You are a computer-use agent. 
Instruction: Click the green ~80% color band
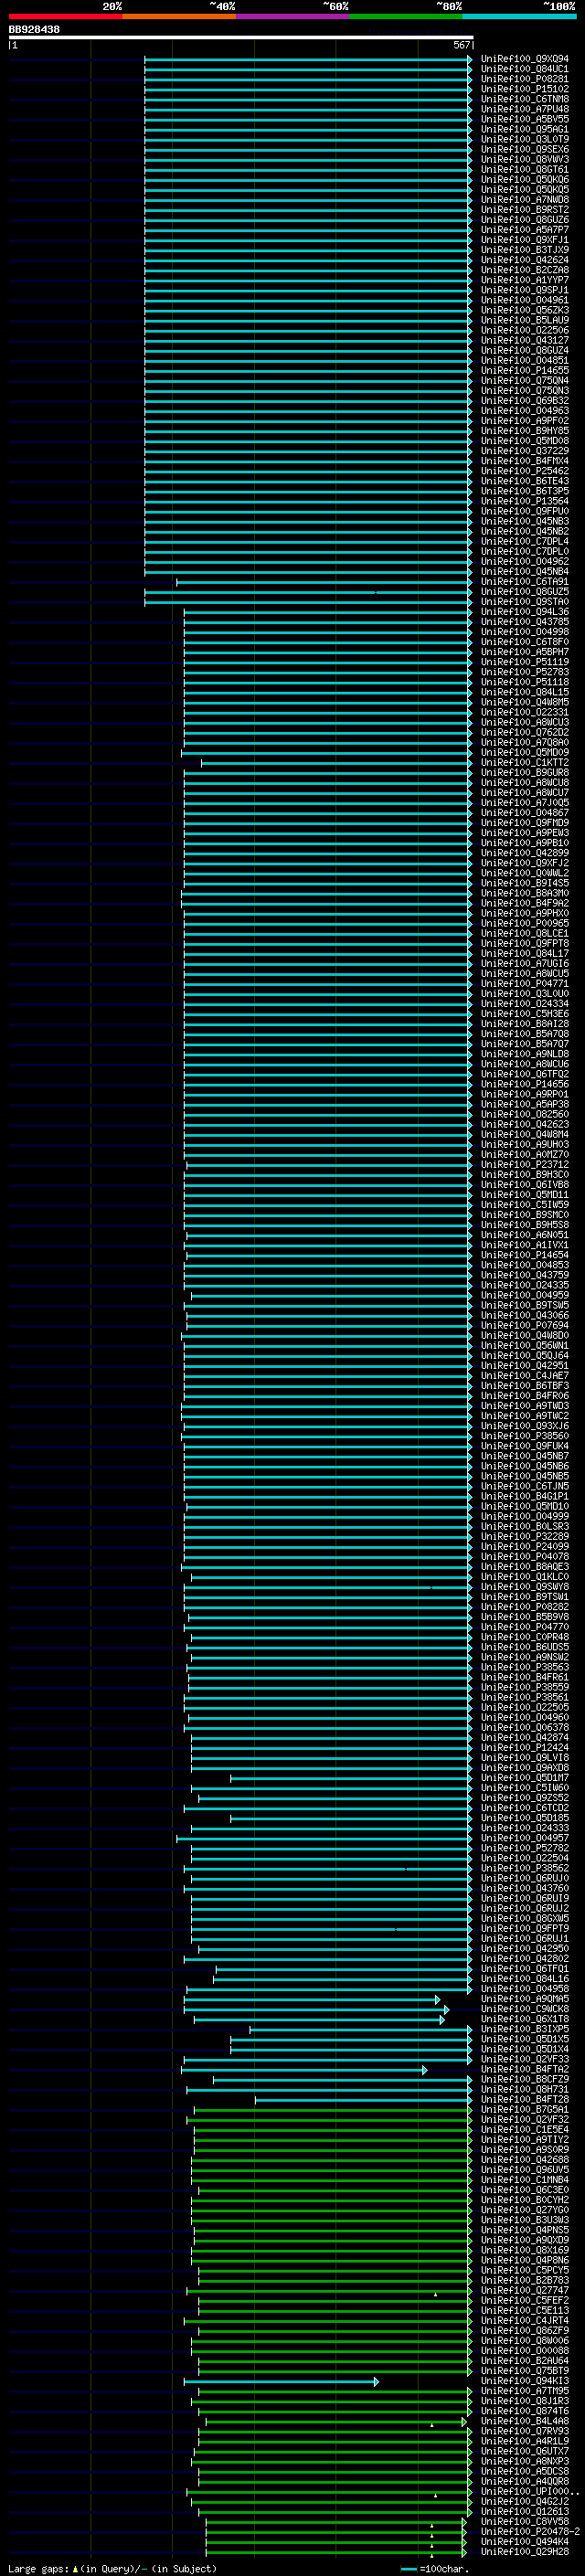[406, 16]
